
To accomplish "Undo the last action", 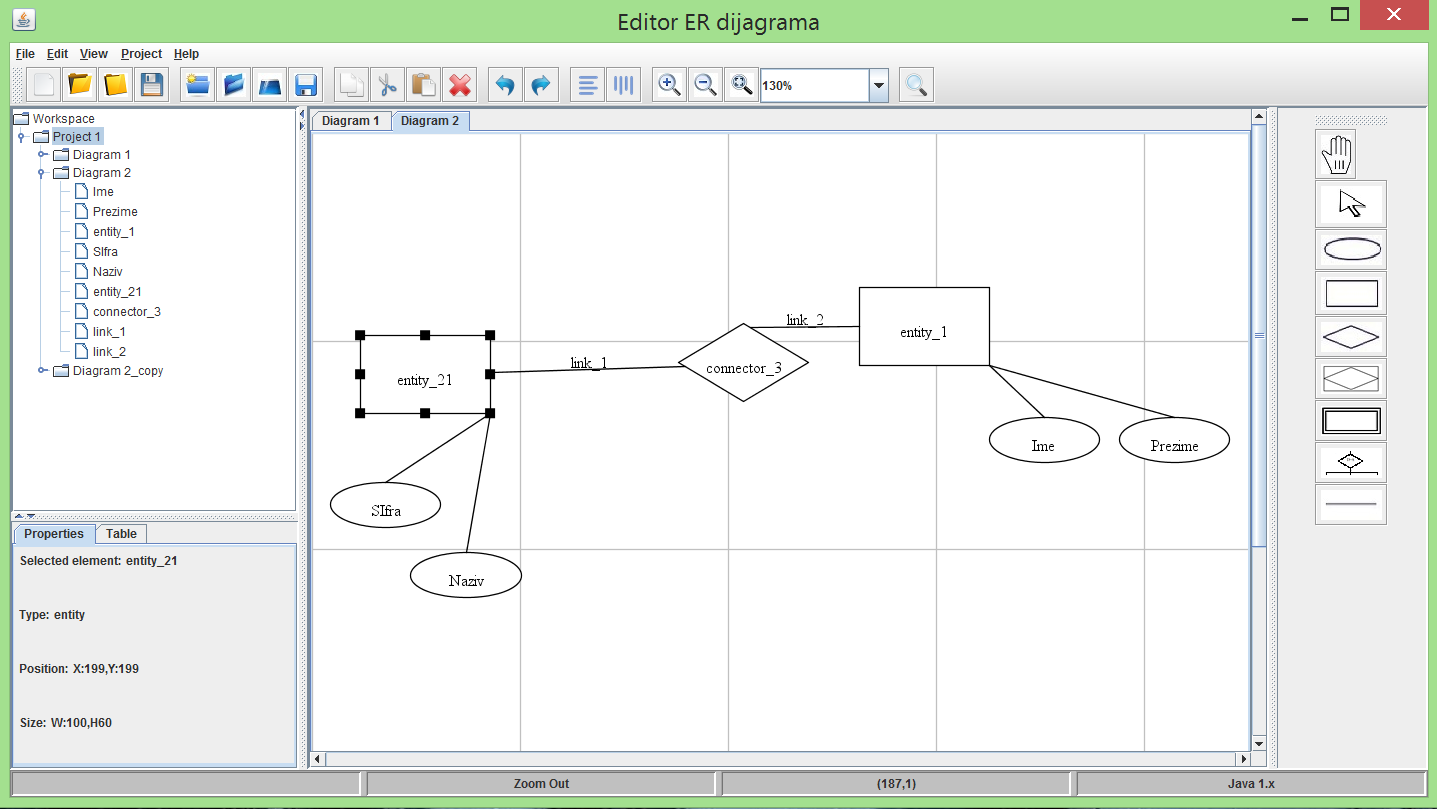I will [505, 85].
